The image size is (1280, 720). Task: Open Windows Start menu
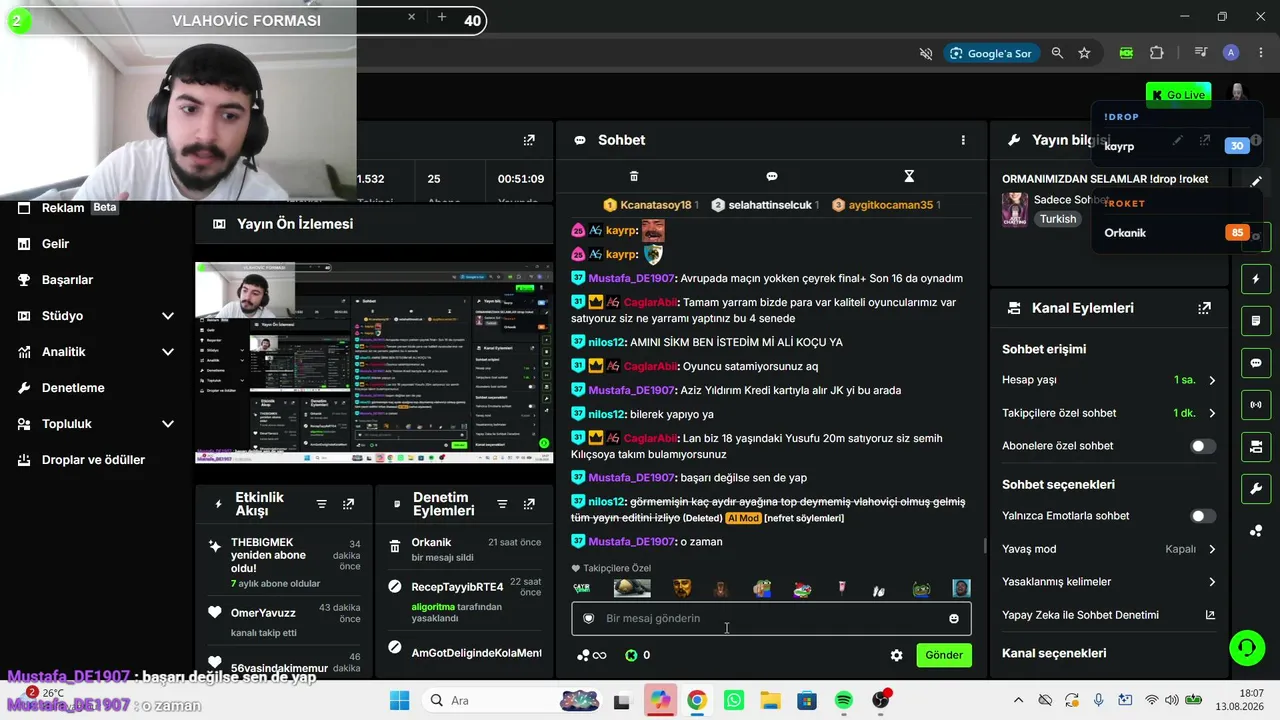pyautogui.click(x=399, y=700)
